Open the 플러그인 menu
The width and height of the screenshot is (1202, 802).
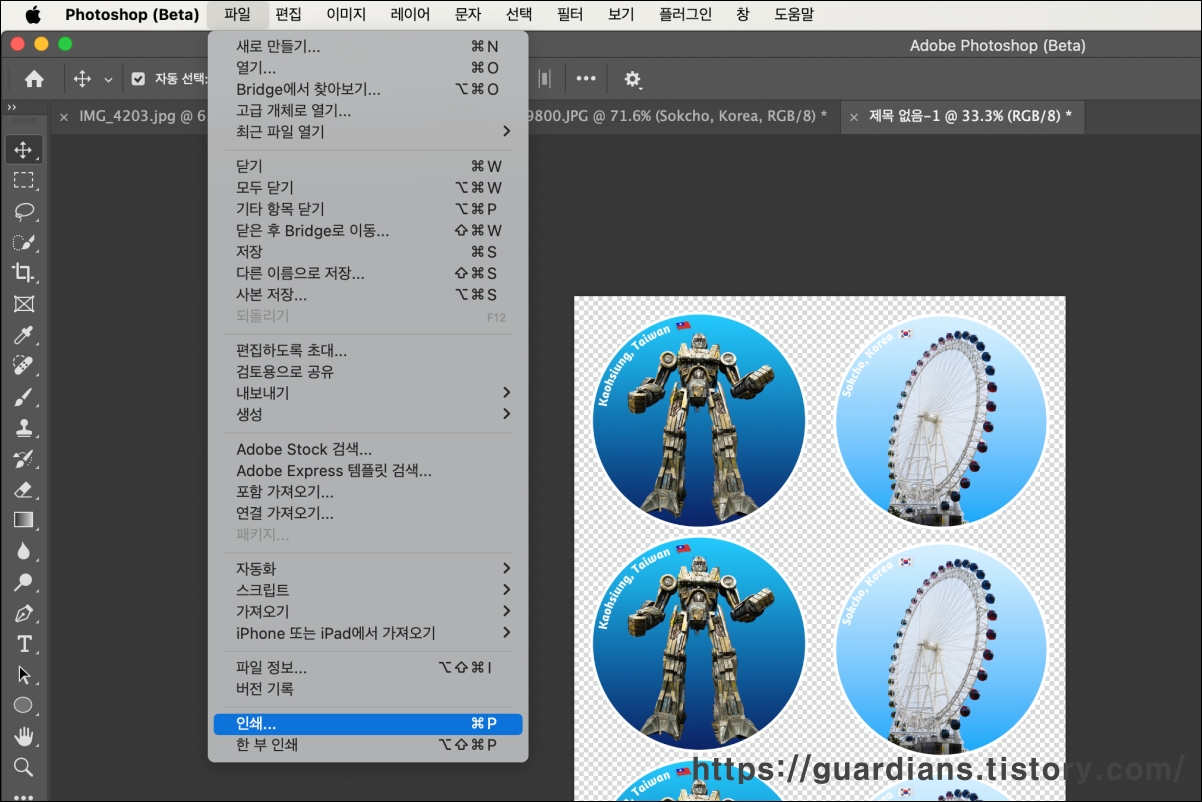tap(686, 15)
